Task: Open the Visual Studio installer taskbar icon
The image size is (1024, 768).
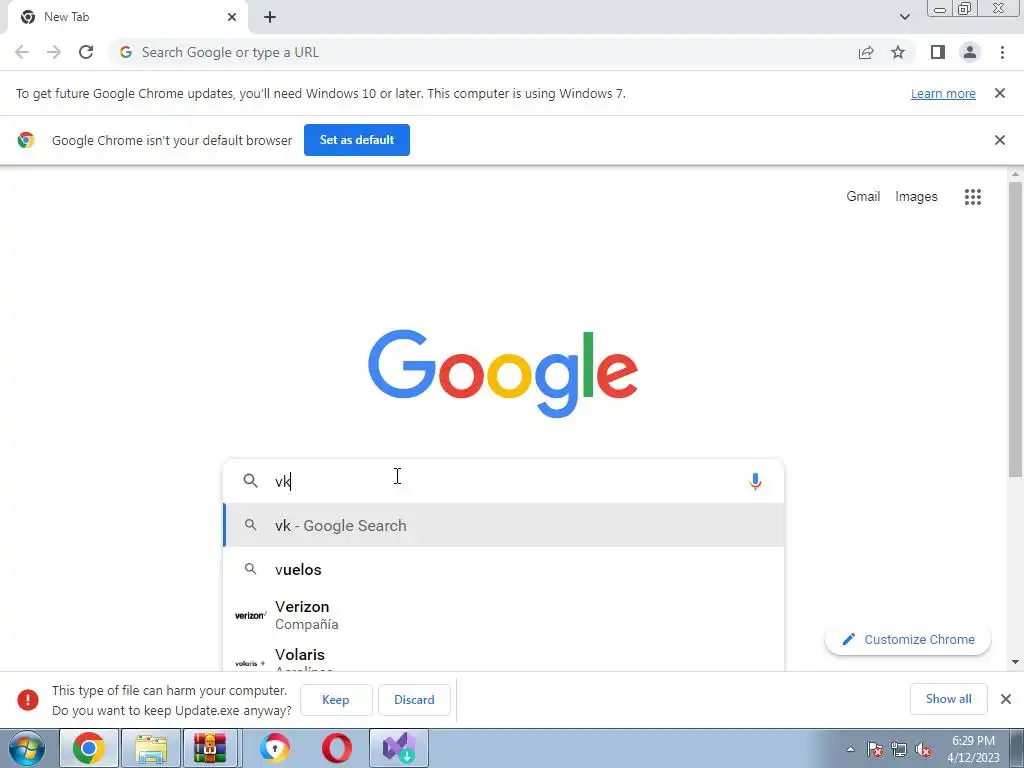Action: (399, 748)
